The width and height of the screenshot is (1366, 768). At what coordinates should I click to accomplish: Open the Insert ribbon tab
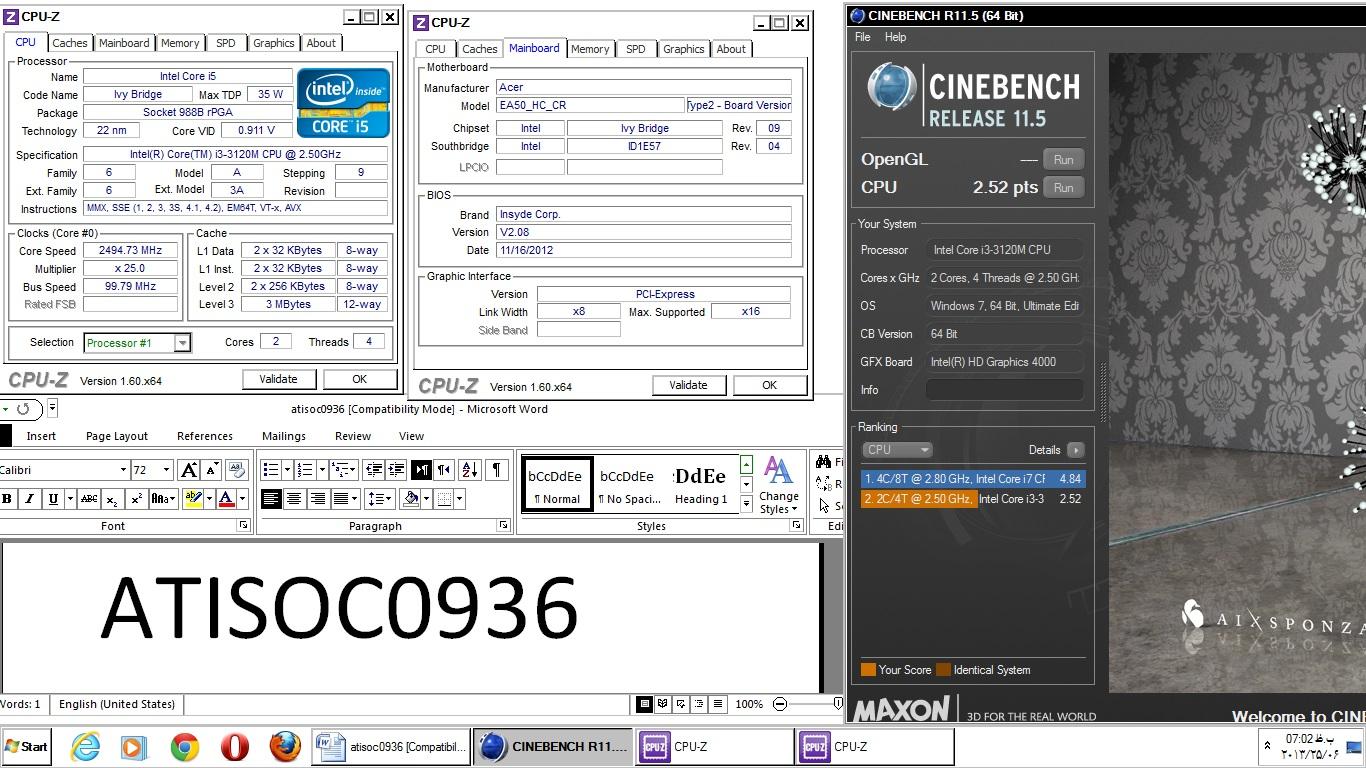(x=41, y=436)
